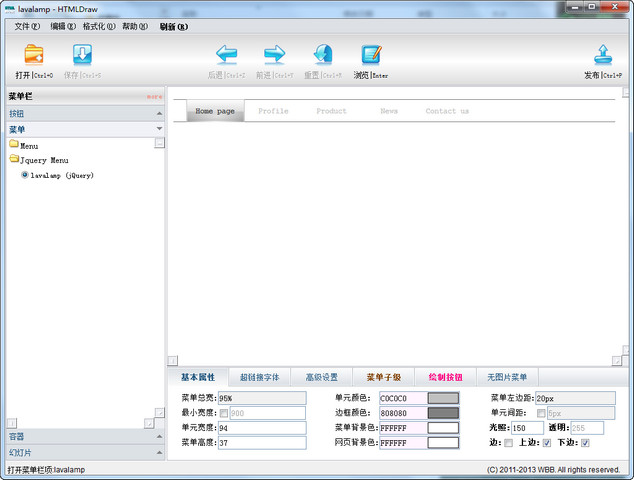Click the 菜单总宽 input field

pyautogui.click(x=262, y=398)
